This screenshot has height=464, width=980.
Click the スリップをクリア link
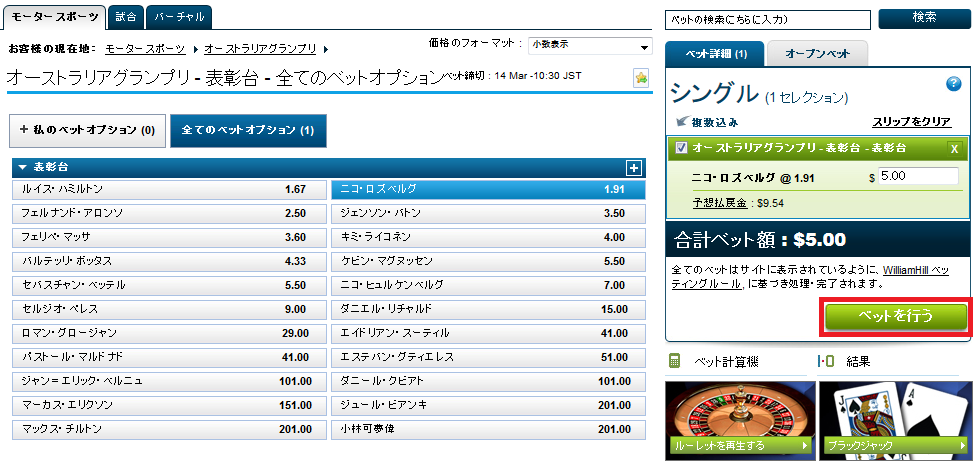(911, 121)
